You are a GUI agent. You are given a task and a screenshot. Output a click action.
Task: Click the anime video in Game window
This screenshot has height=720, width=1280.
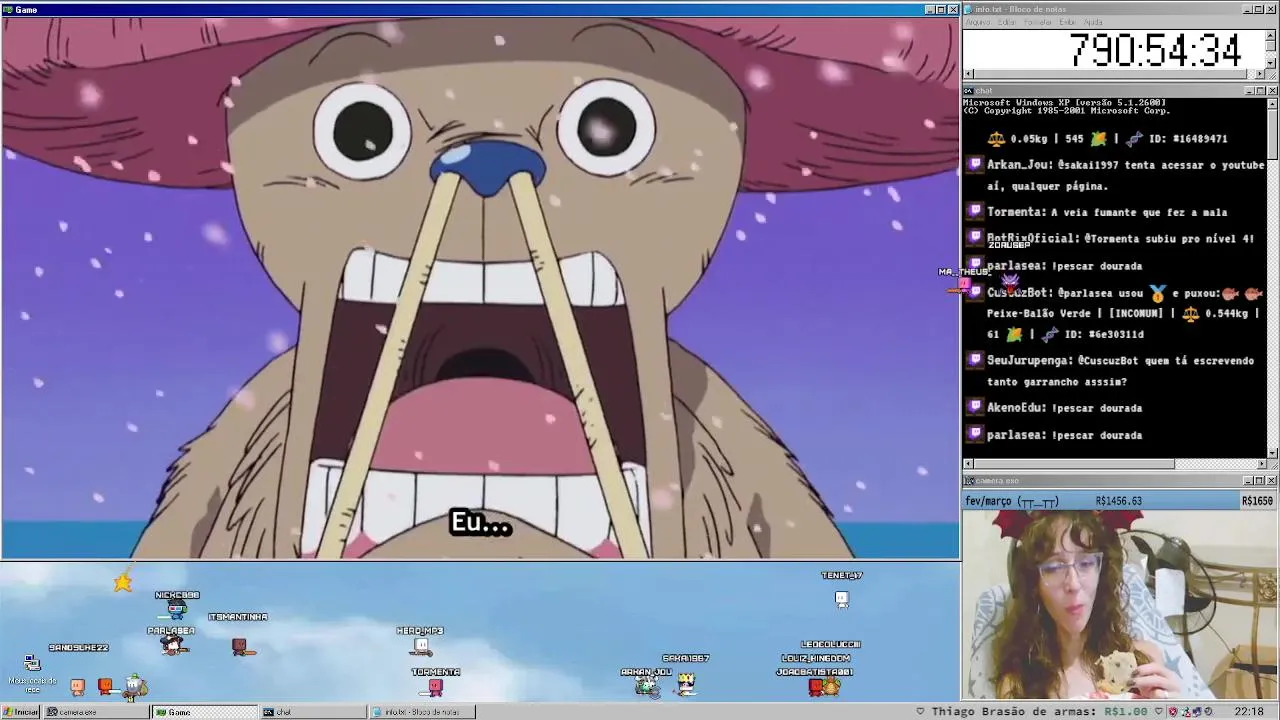pos(480,288)
